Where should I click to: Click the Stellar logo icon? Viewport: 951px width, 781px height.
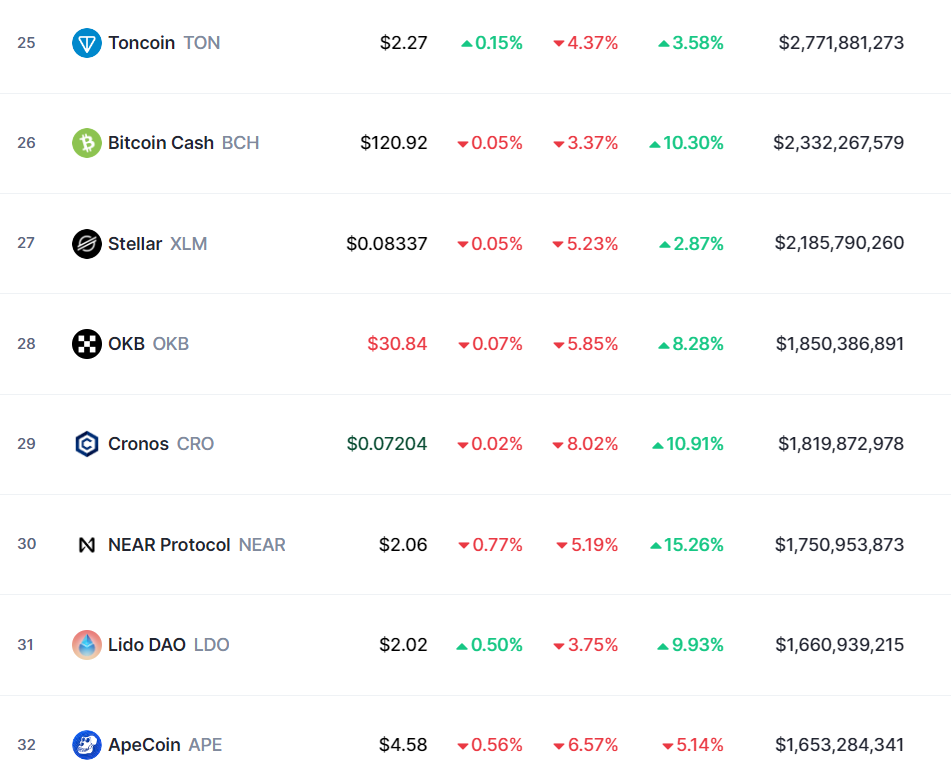click(87, 244)
